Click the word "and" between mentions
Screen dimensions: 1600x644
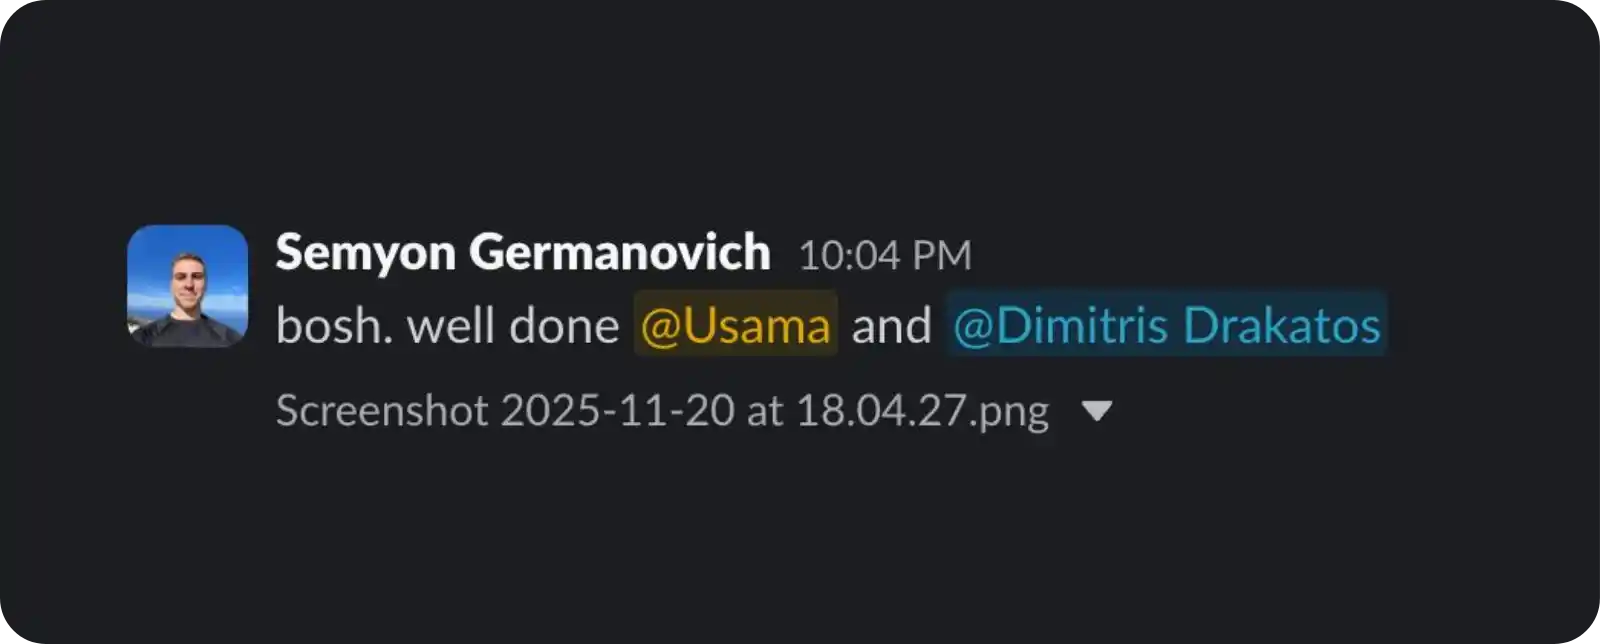point(891,326)
